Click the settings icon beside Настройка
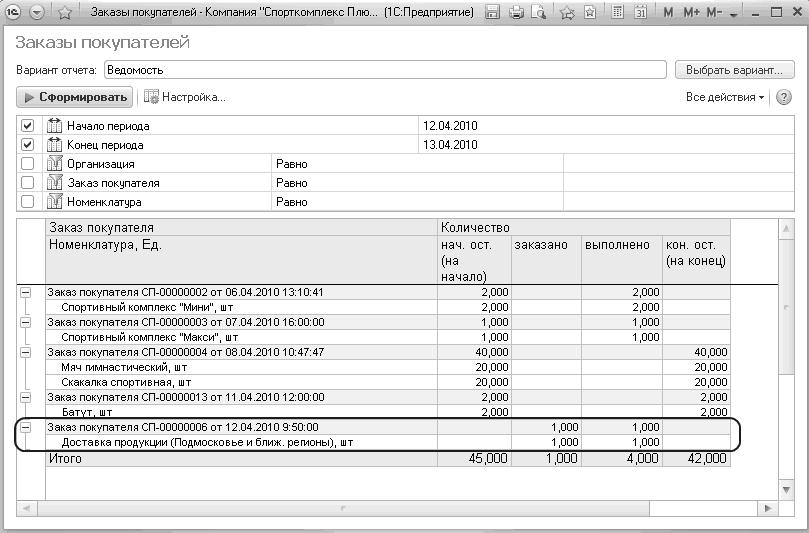 [151, 96]
